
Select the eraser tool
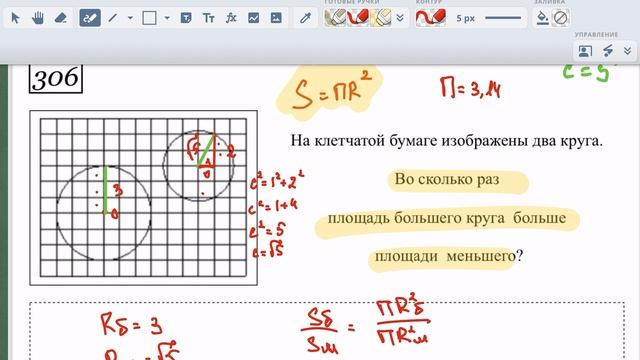pyautogui.click(x=60, y=18)
